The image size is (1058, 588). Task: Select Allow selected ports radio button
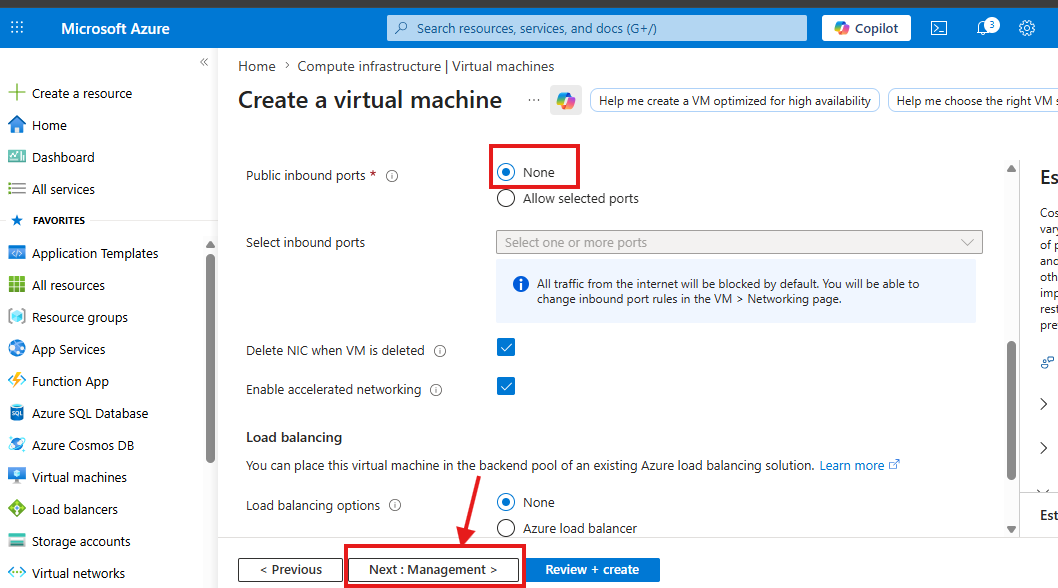pyautogui.click(x=506, y=198)
